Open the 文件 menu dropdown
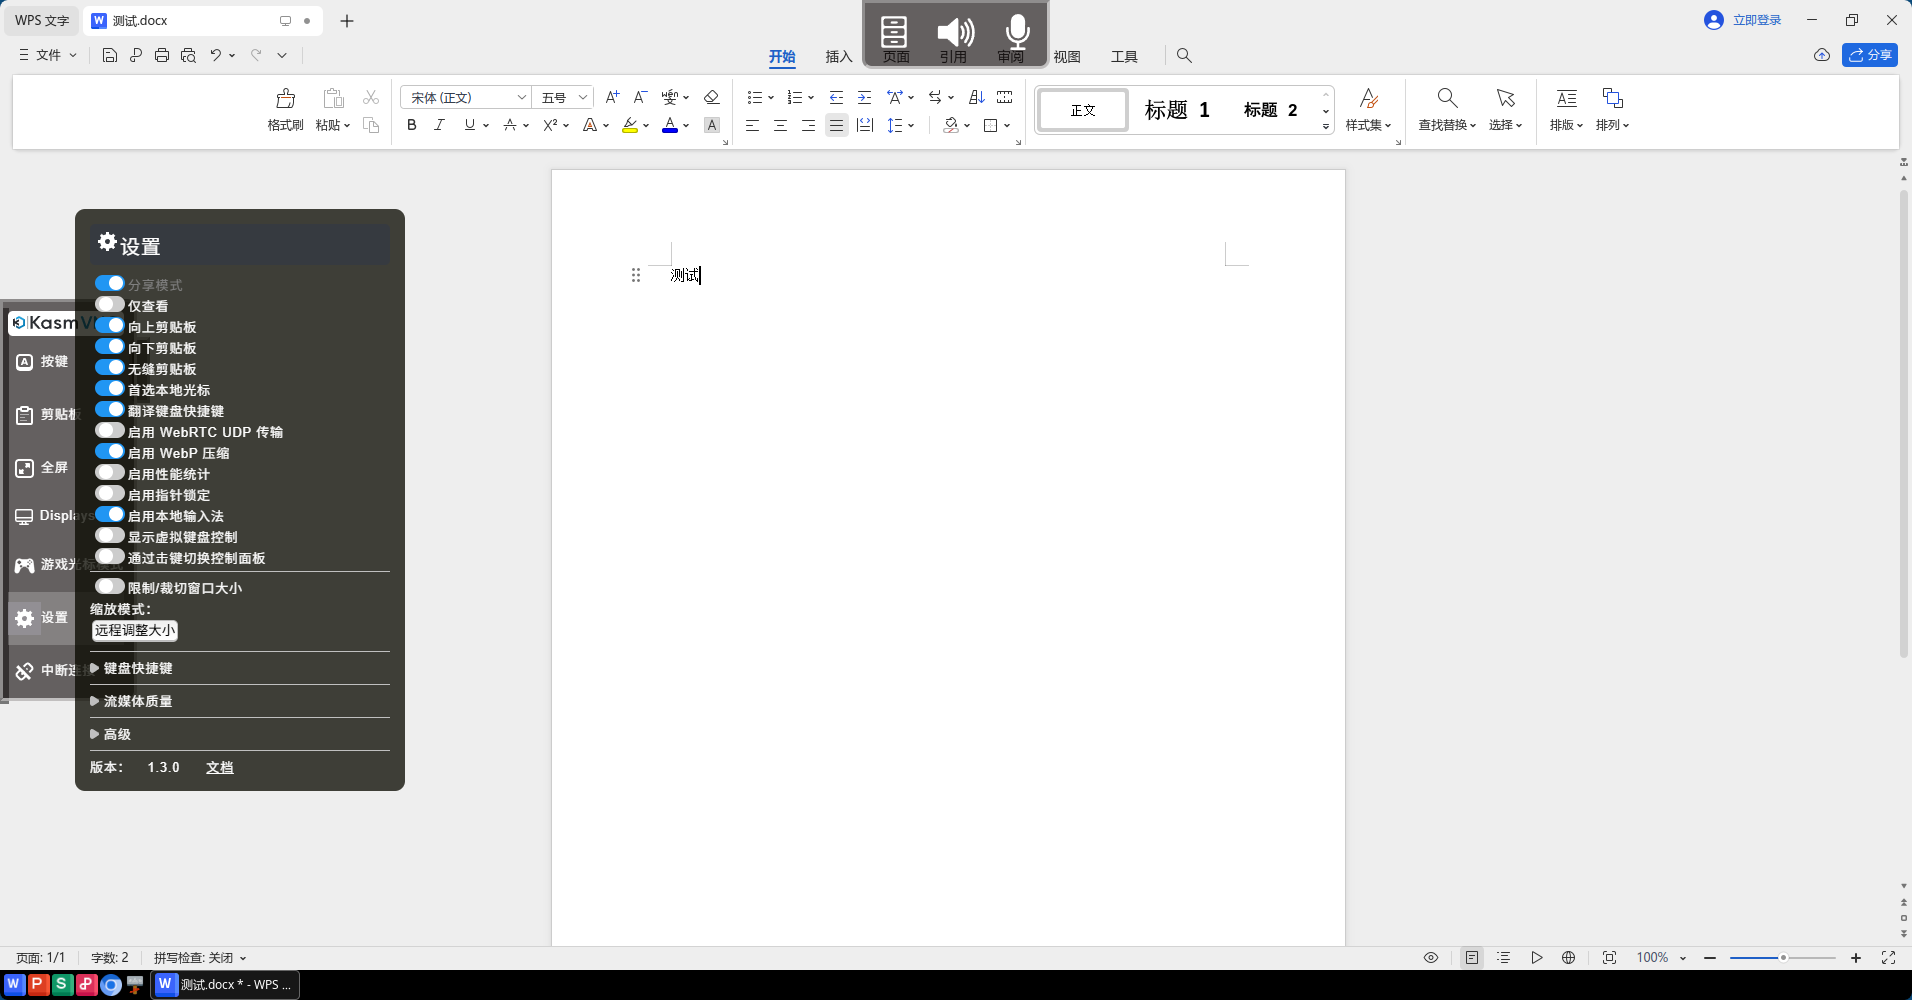The height and width of the screenshot is (1000, 1912). (x=48, y=55)
